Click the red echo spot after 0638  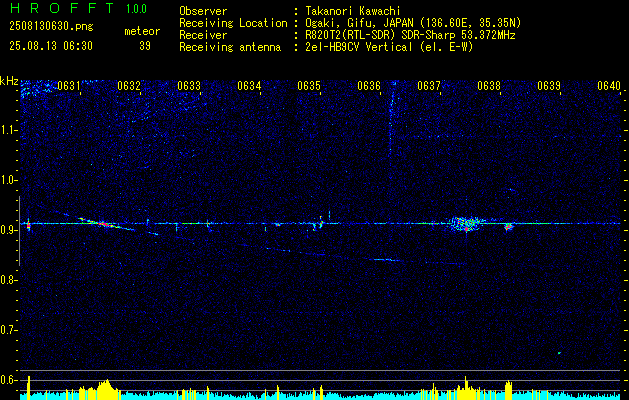click(509, 227)
